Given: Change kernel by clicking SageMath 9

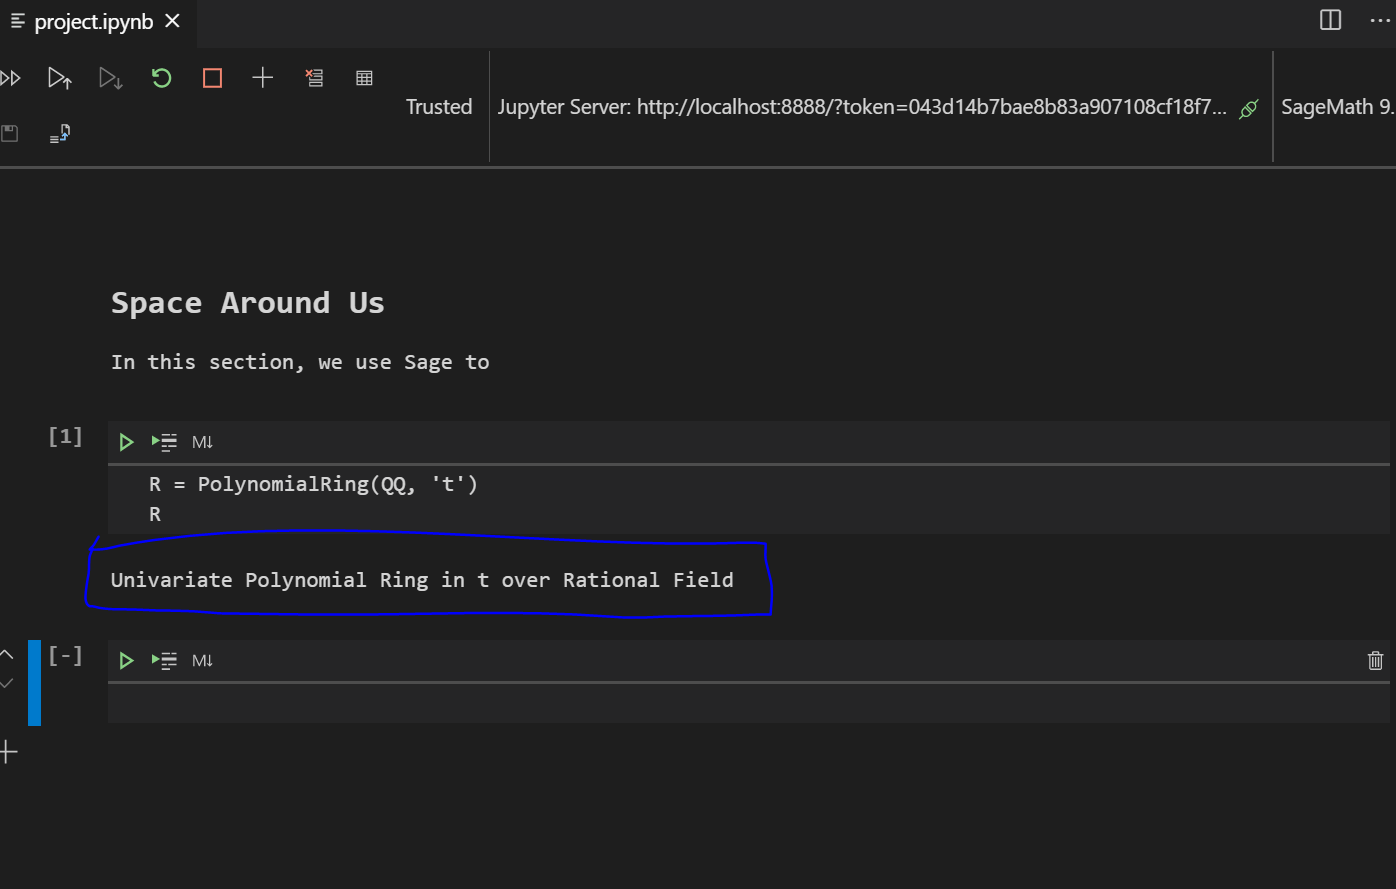Looking at the screenshot, I should click(x=1337, y=106).
